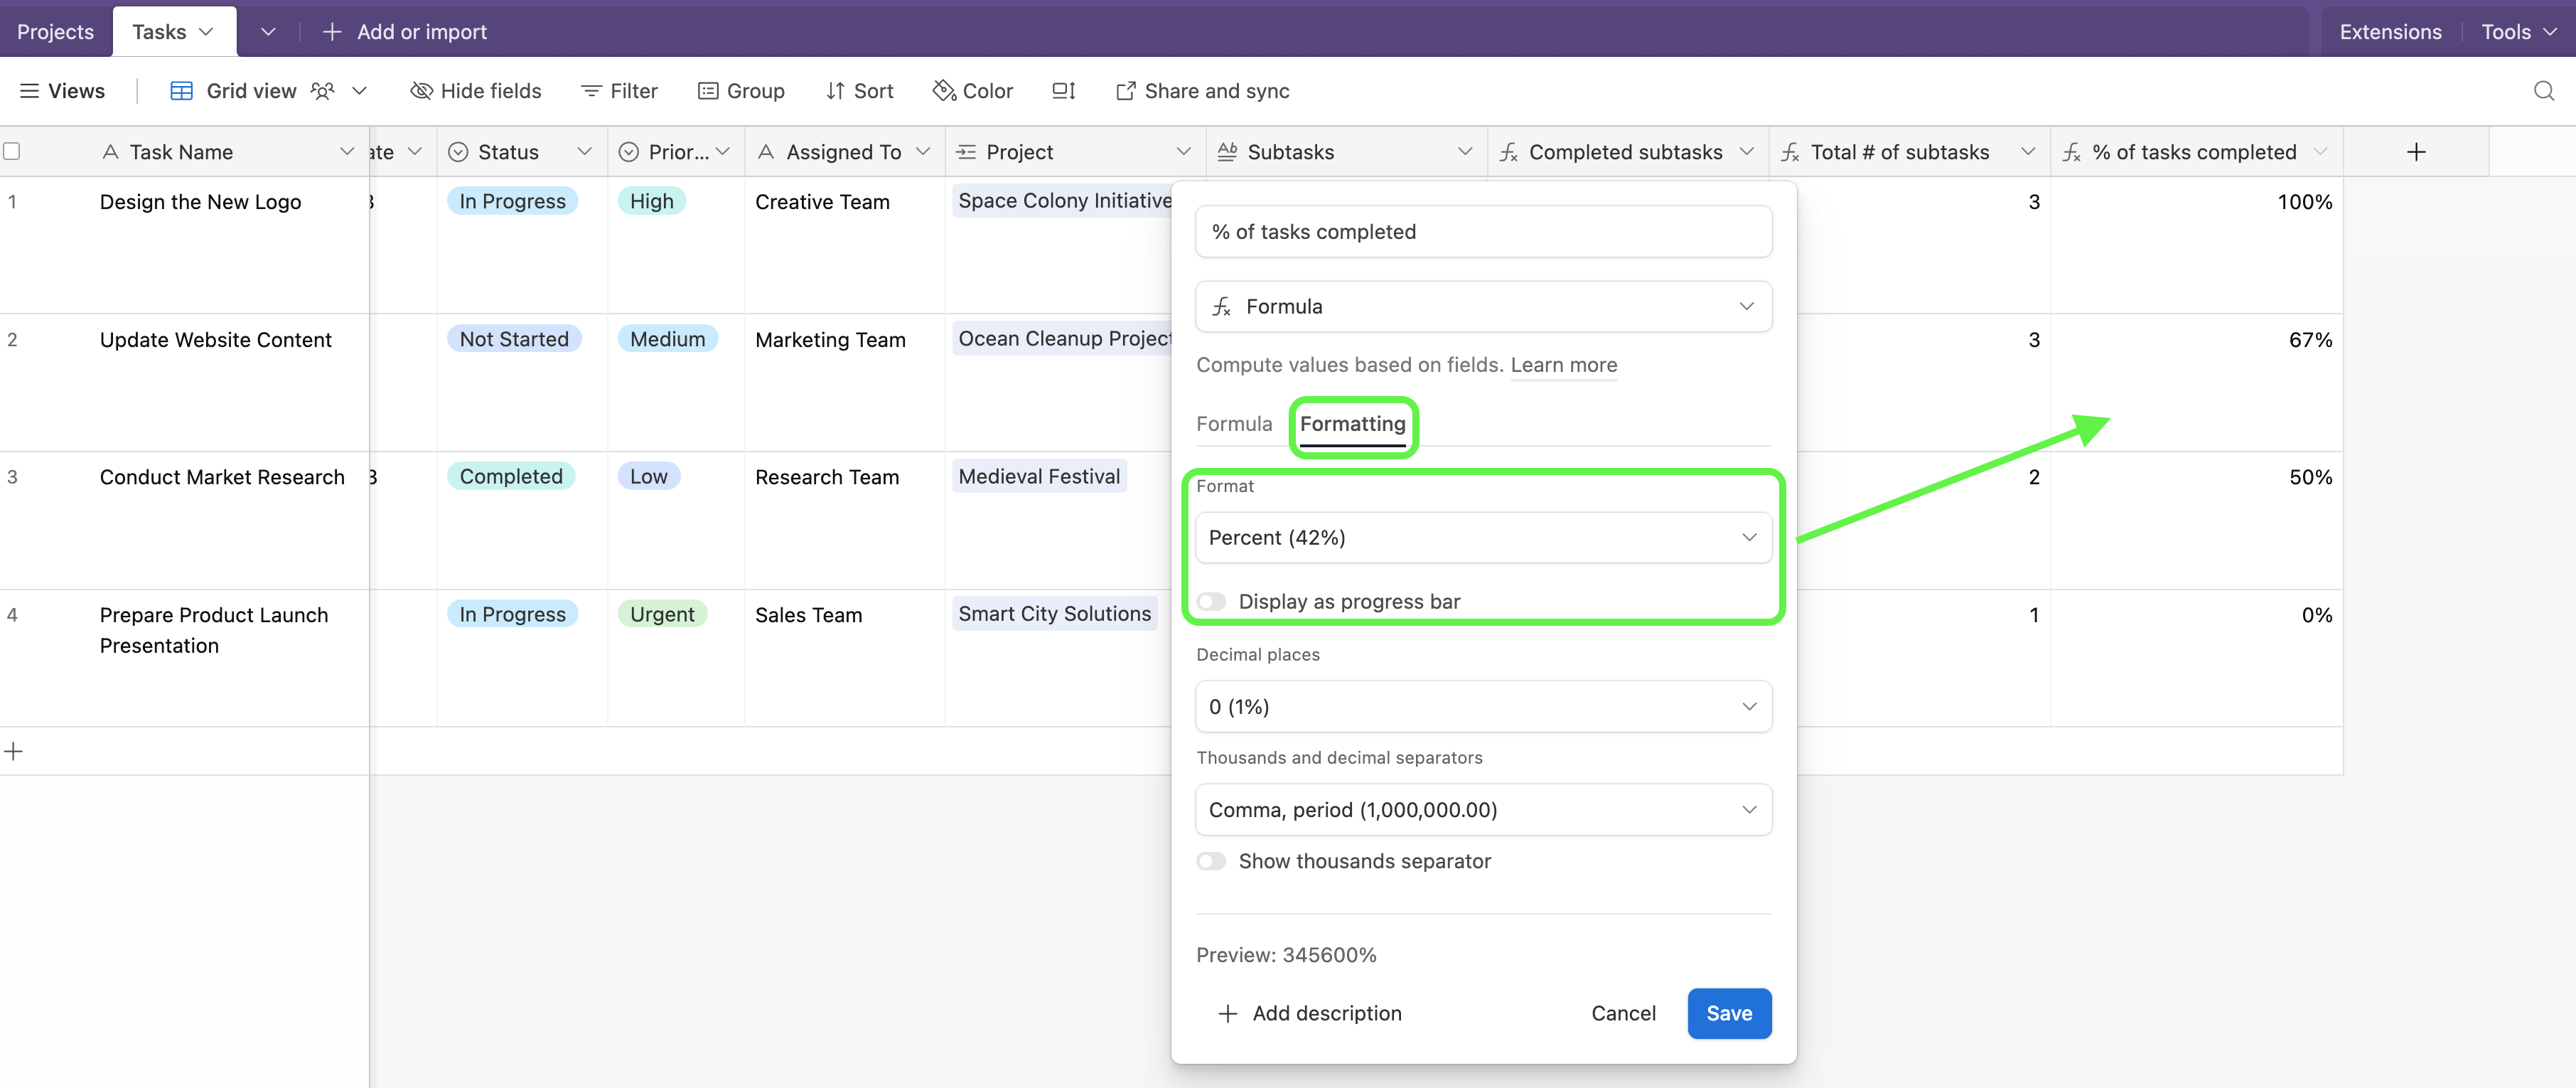
Task: Click the Save button
Action: pyautogui.click(x=1729, y=1013)
